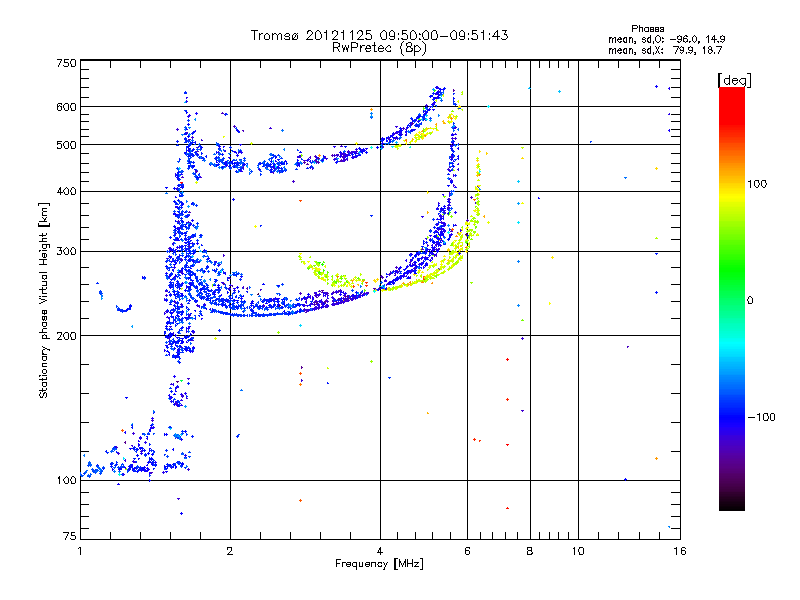Click the x-axis tick label '6'
This screenshot has height=600, width=800.
(467, 551)
